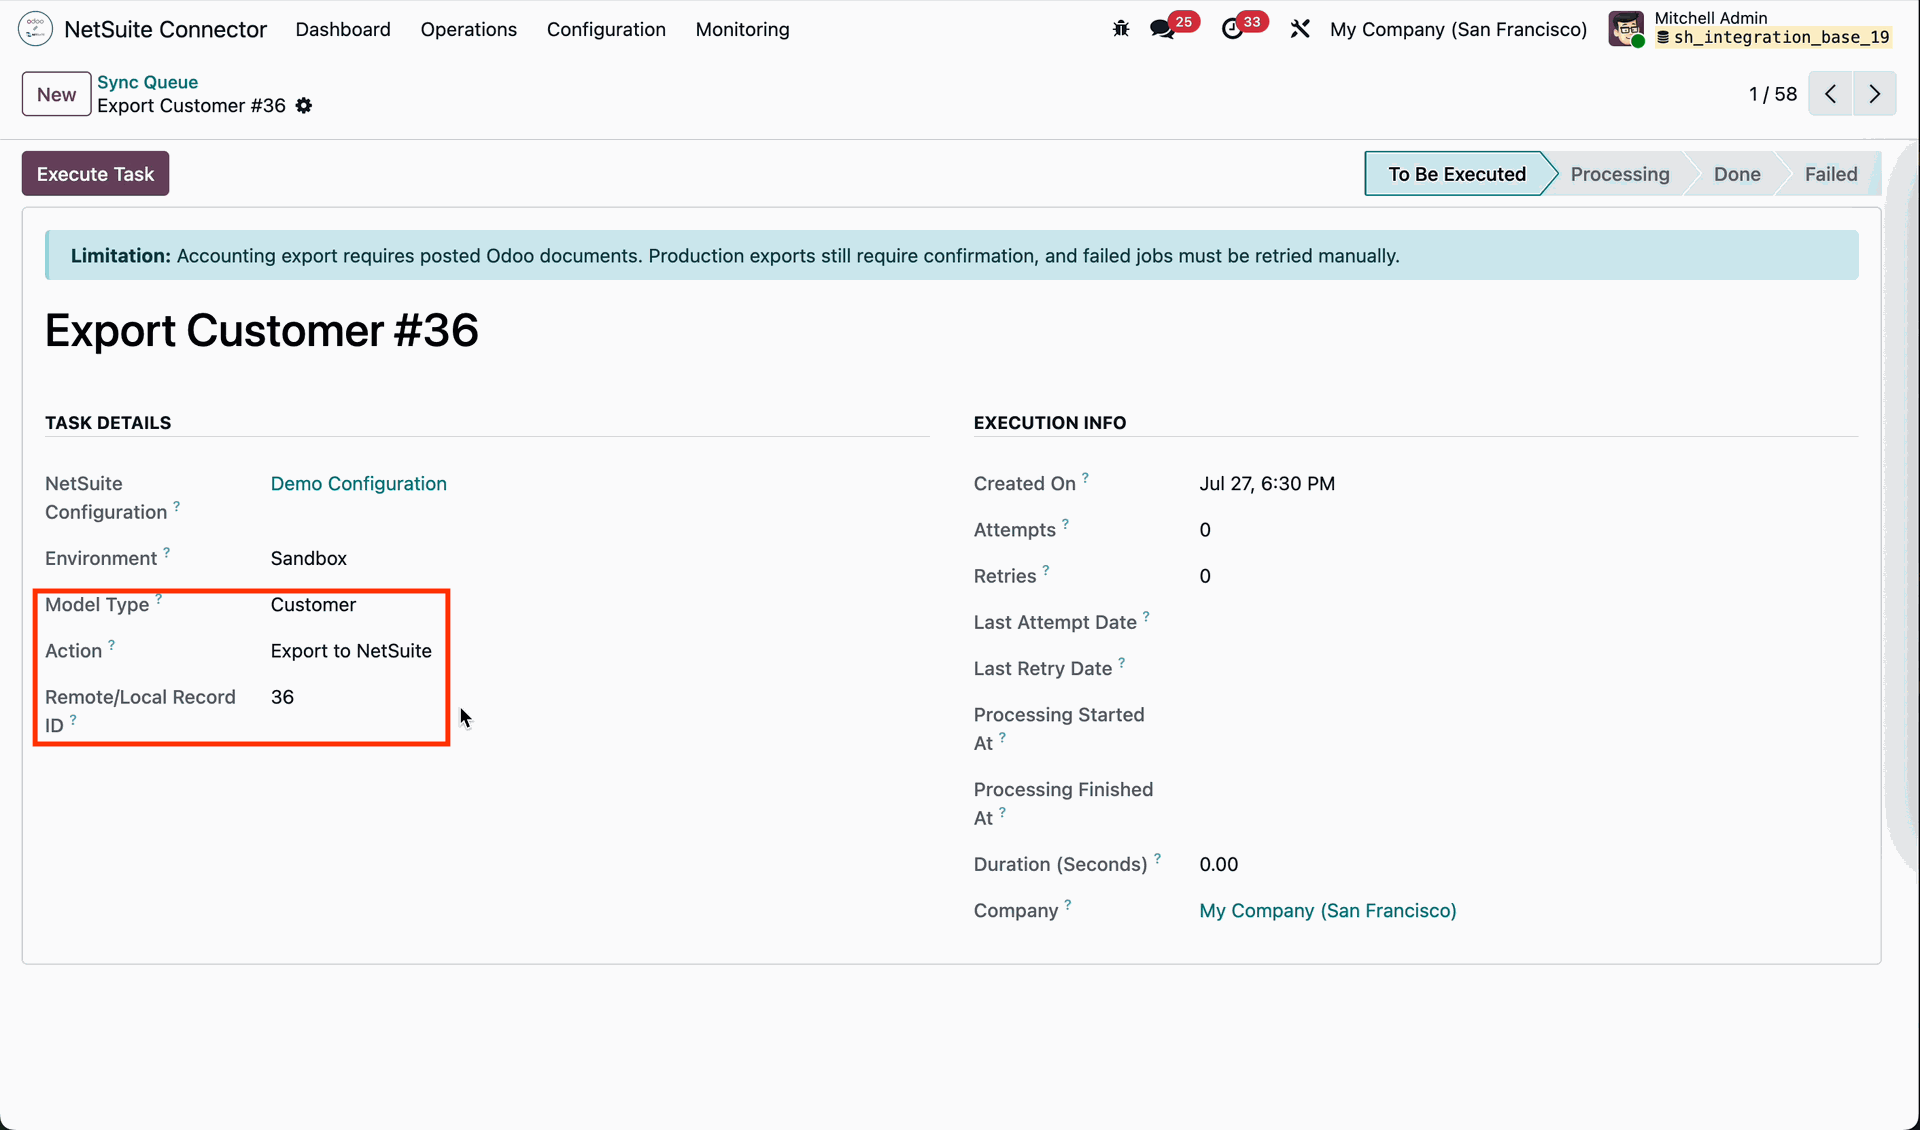Click the EXECUTION INFO section heading

pyautogui.click(x=1050, y=423)
